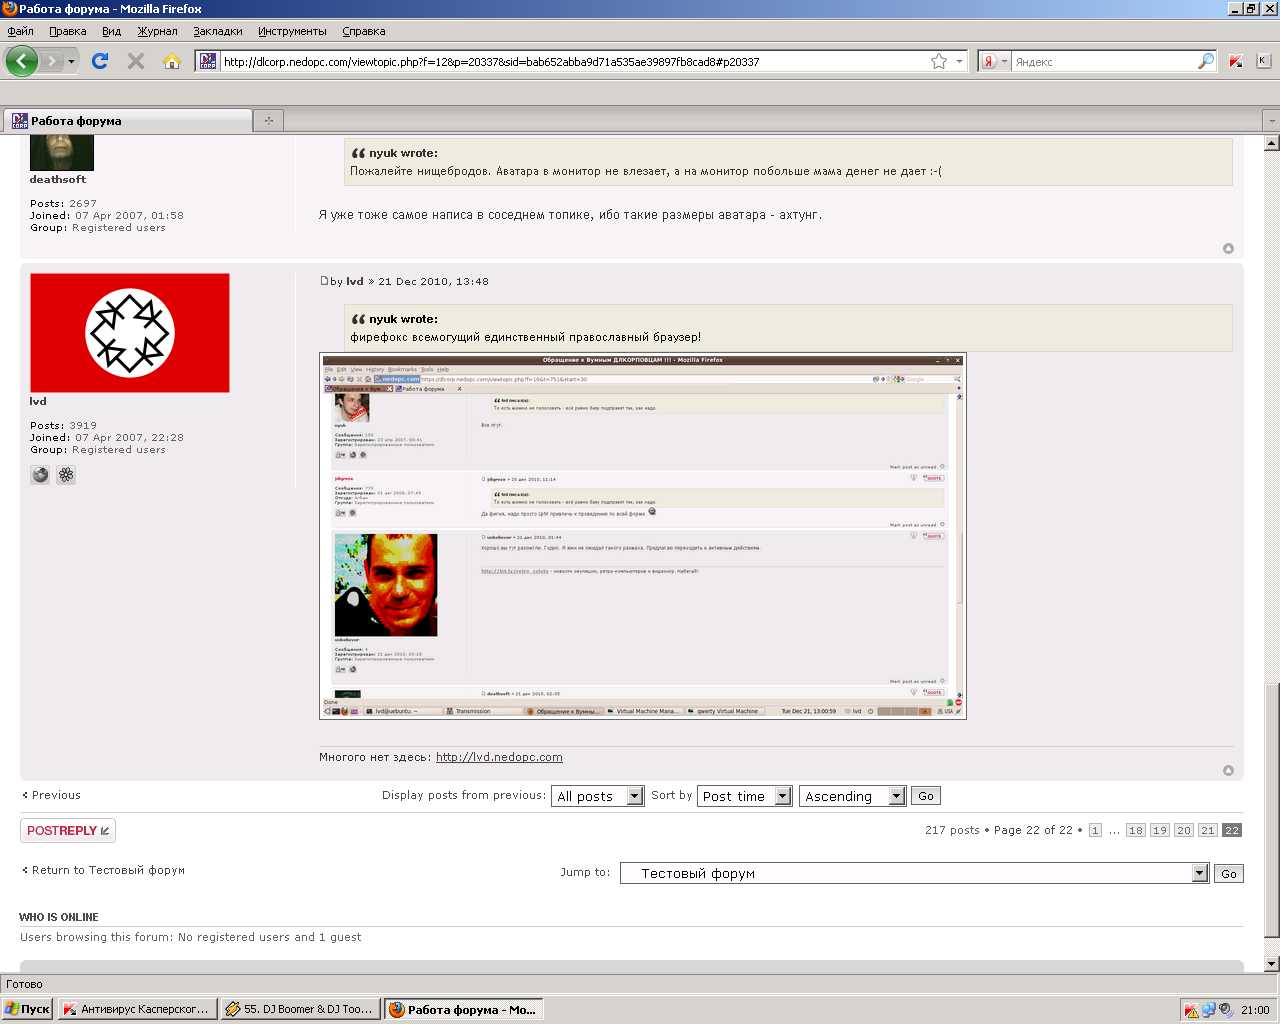Image resolution: width=1280 pixels, height=1024 pixels.
Task: Open the lvd.nedopc.com link
Action: tap(499, 757)
